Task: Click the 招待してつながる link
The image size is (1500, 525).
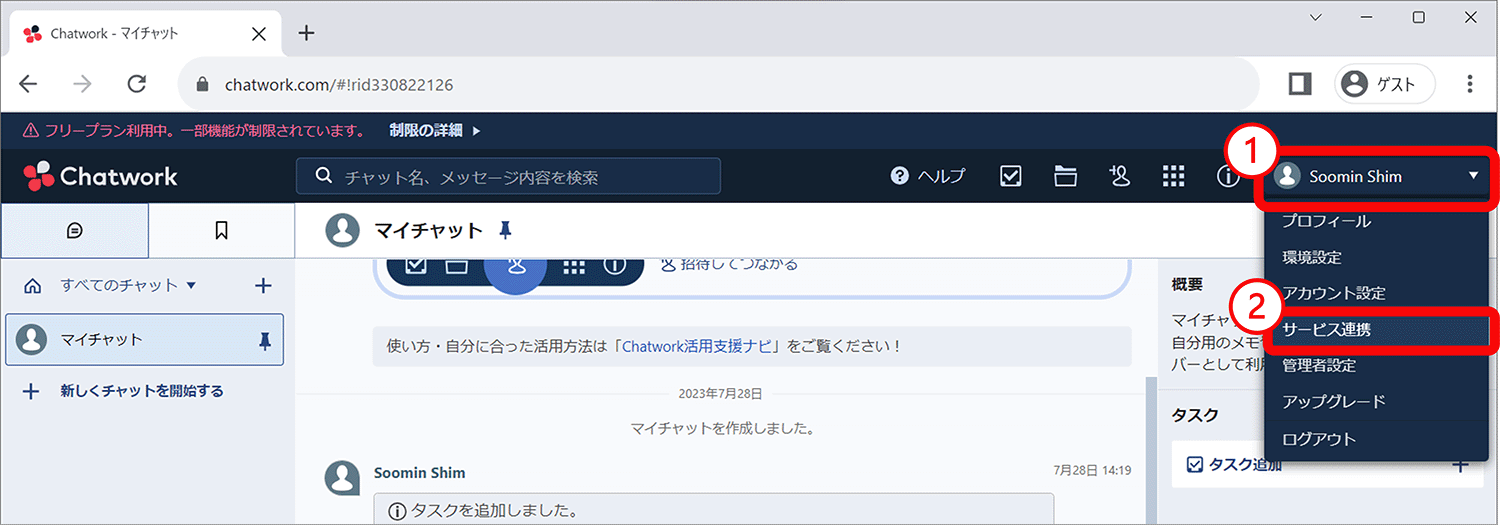Action: [x=729, y=264]
